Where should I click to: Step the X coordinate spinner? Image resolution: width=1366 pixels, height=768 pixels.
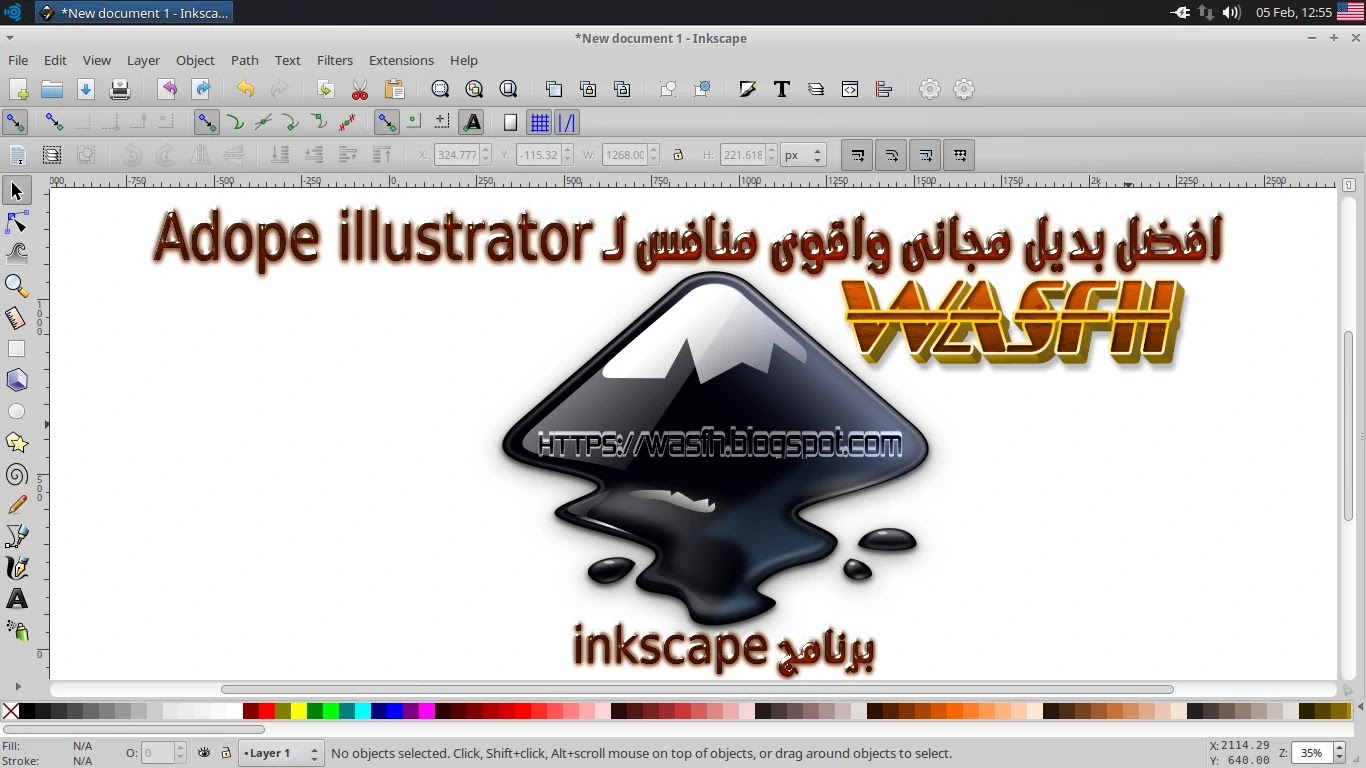pos(486,155)
